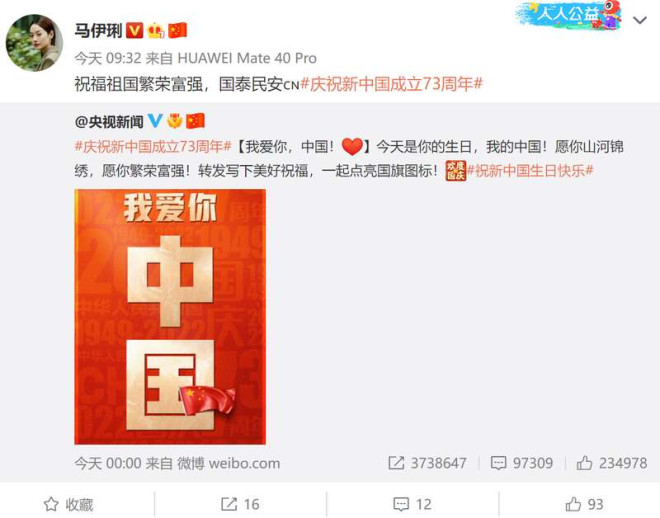Image resolution: width=660 pixels, height=518 pixels.
Task: Click the blue V badge beside 央视新闻
Action: point(155,121)
